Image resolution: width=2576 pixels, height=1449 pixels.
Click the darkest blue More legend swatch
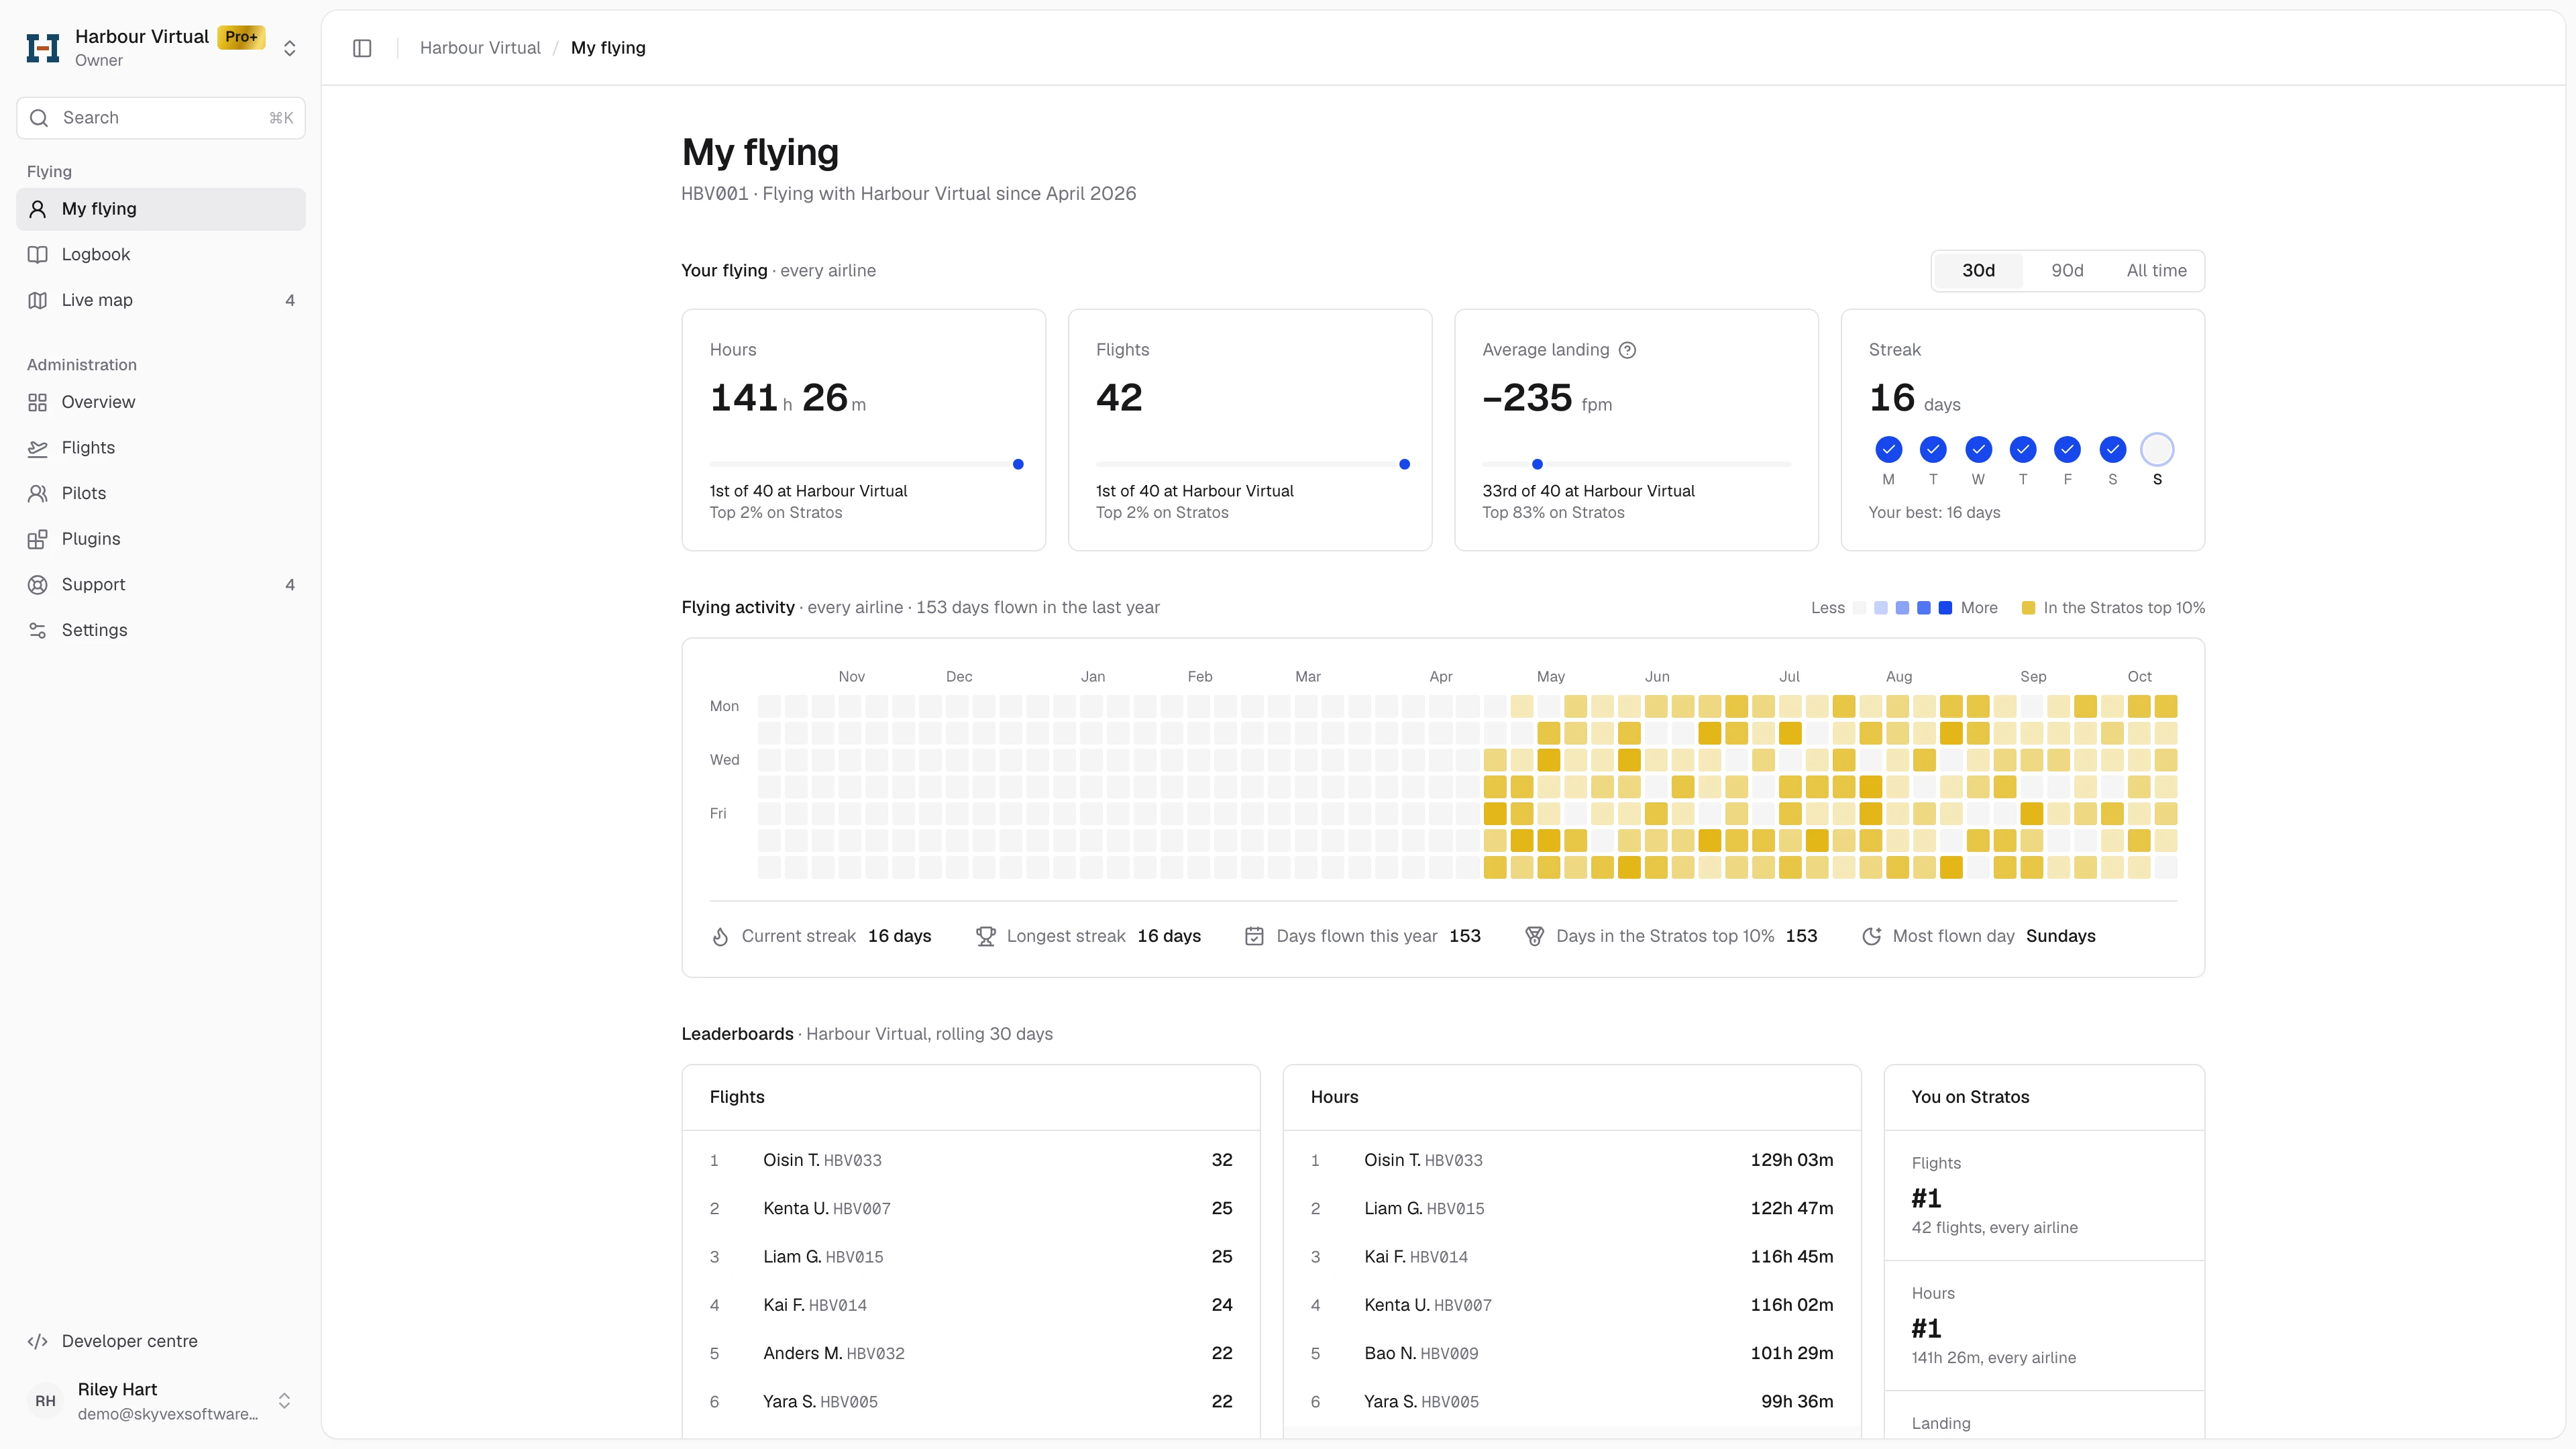point(1945,608)
